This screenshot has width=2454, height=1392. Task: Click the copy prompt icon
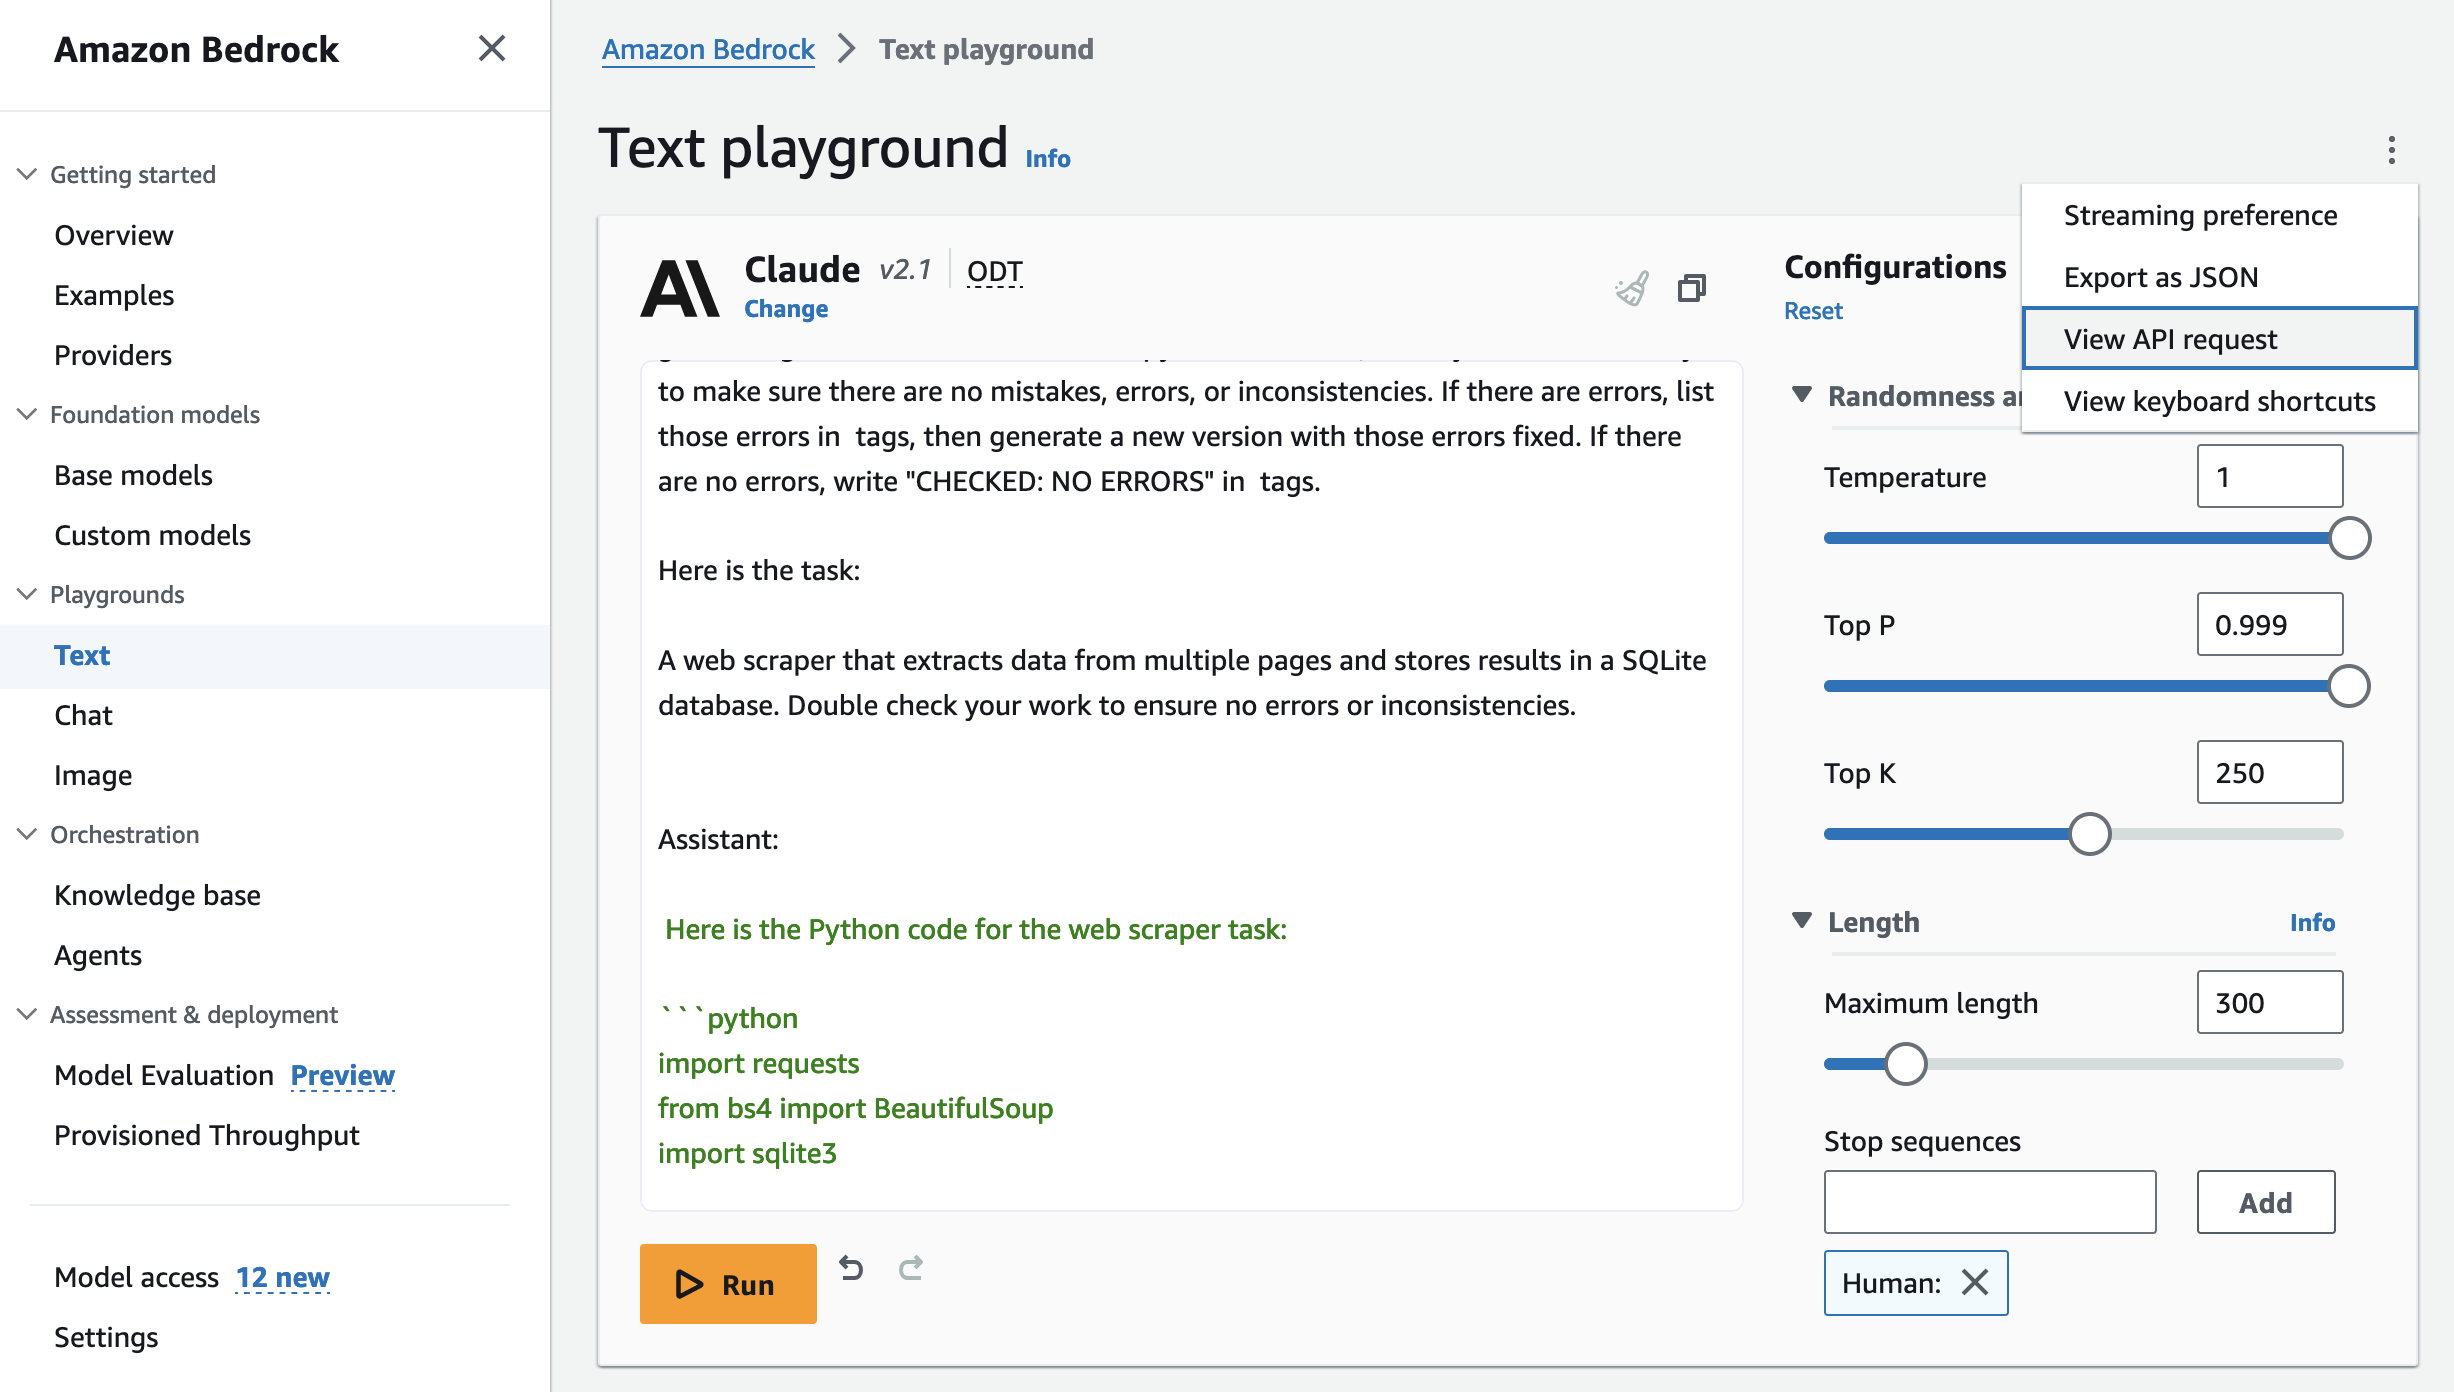[x=1691, y=289]
